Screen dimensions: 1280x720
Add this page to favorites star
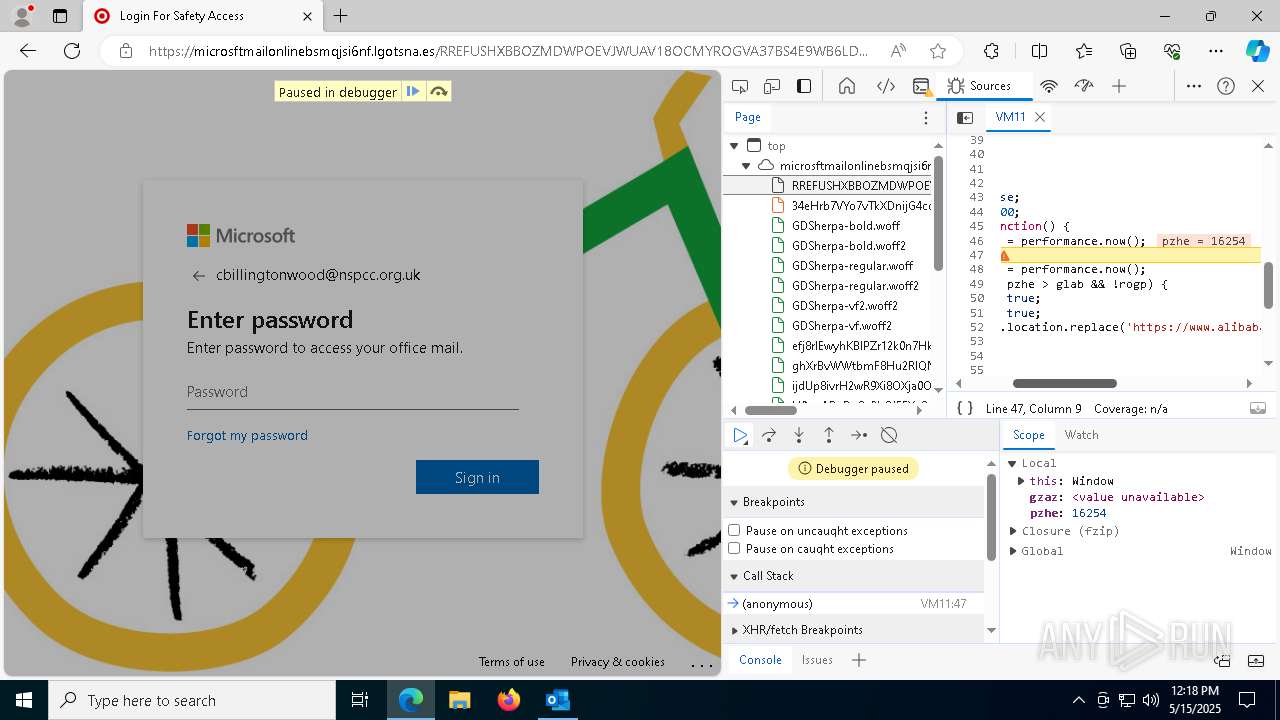point(937,51)
